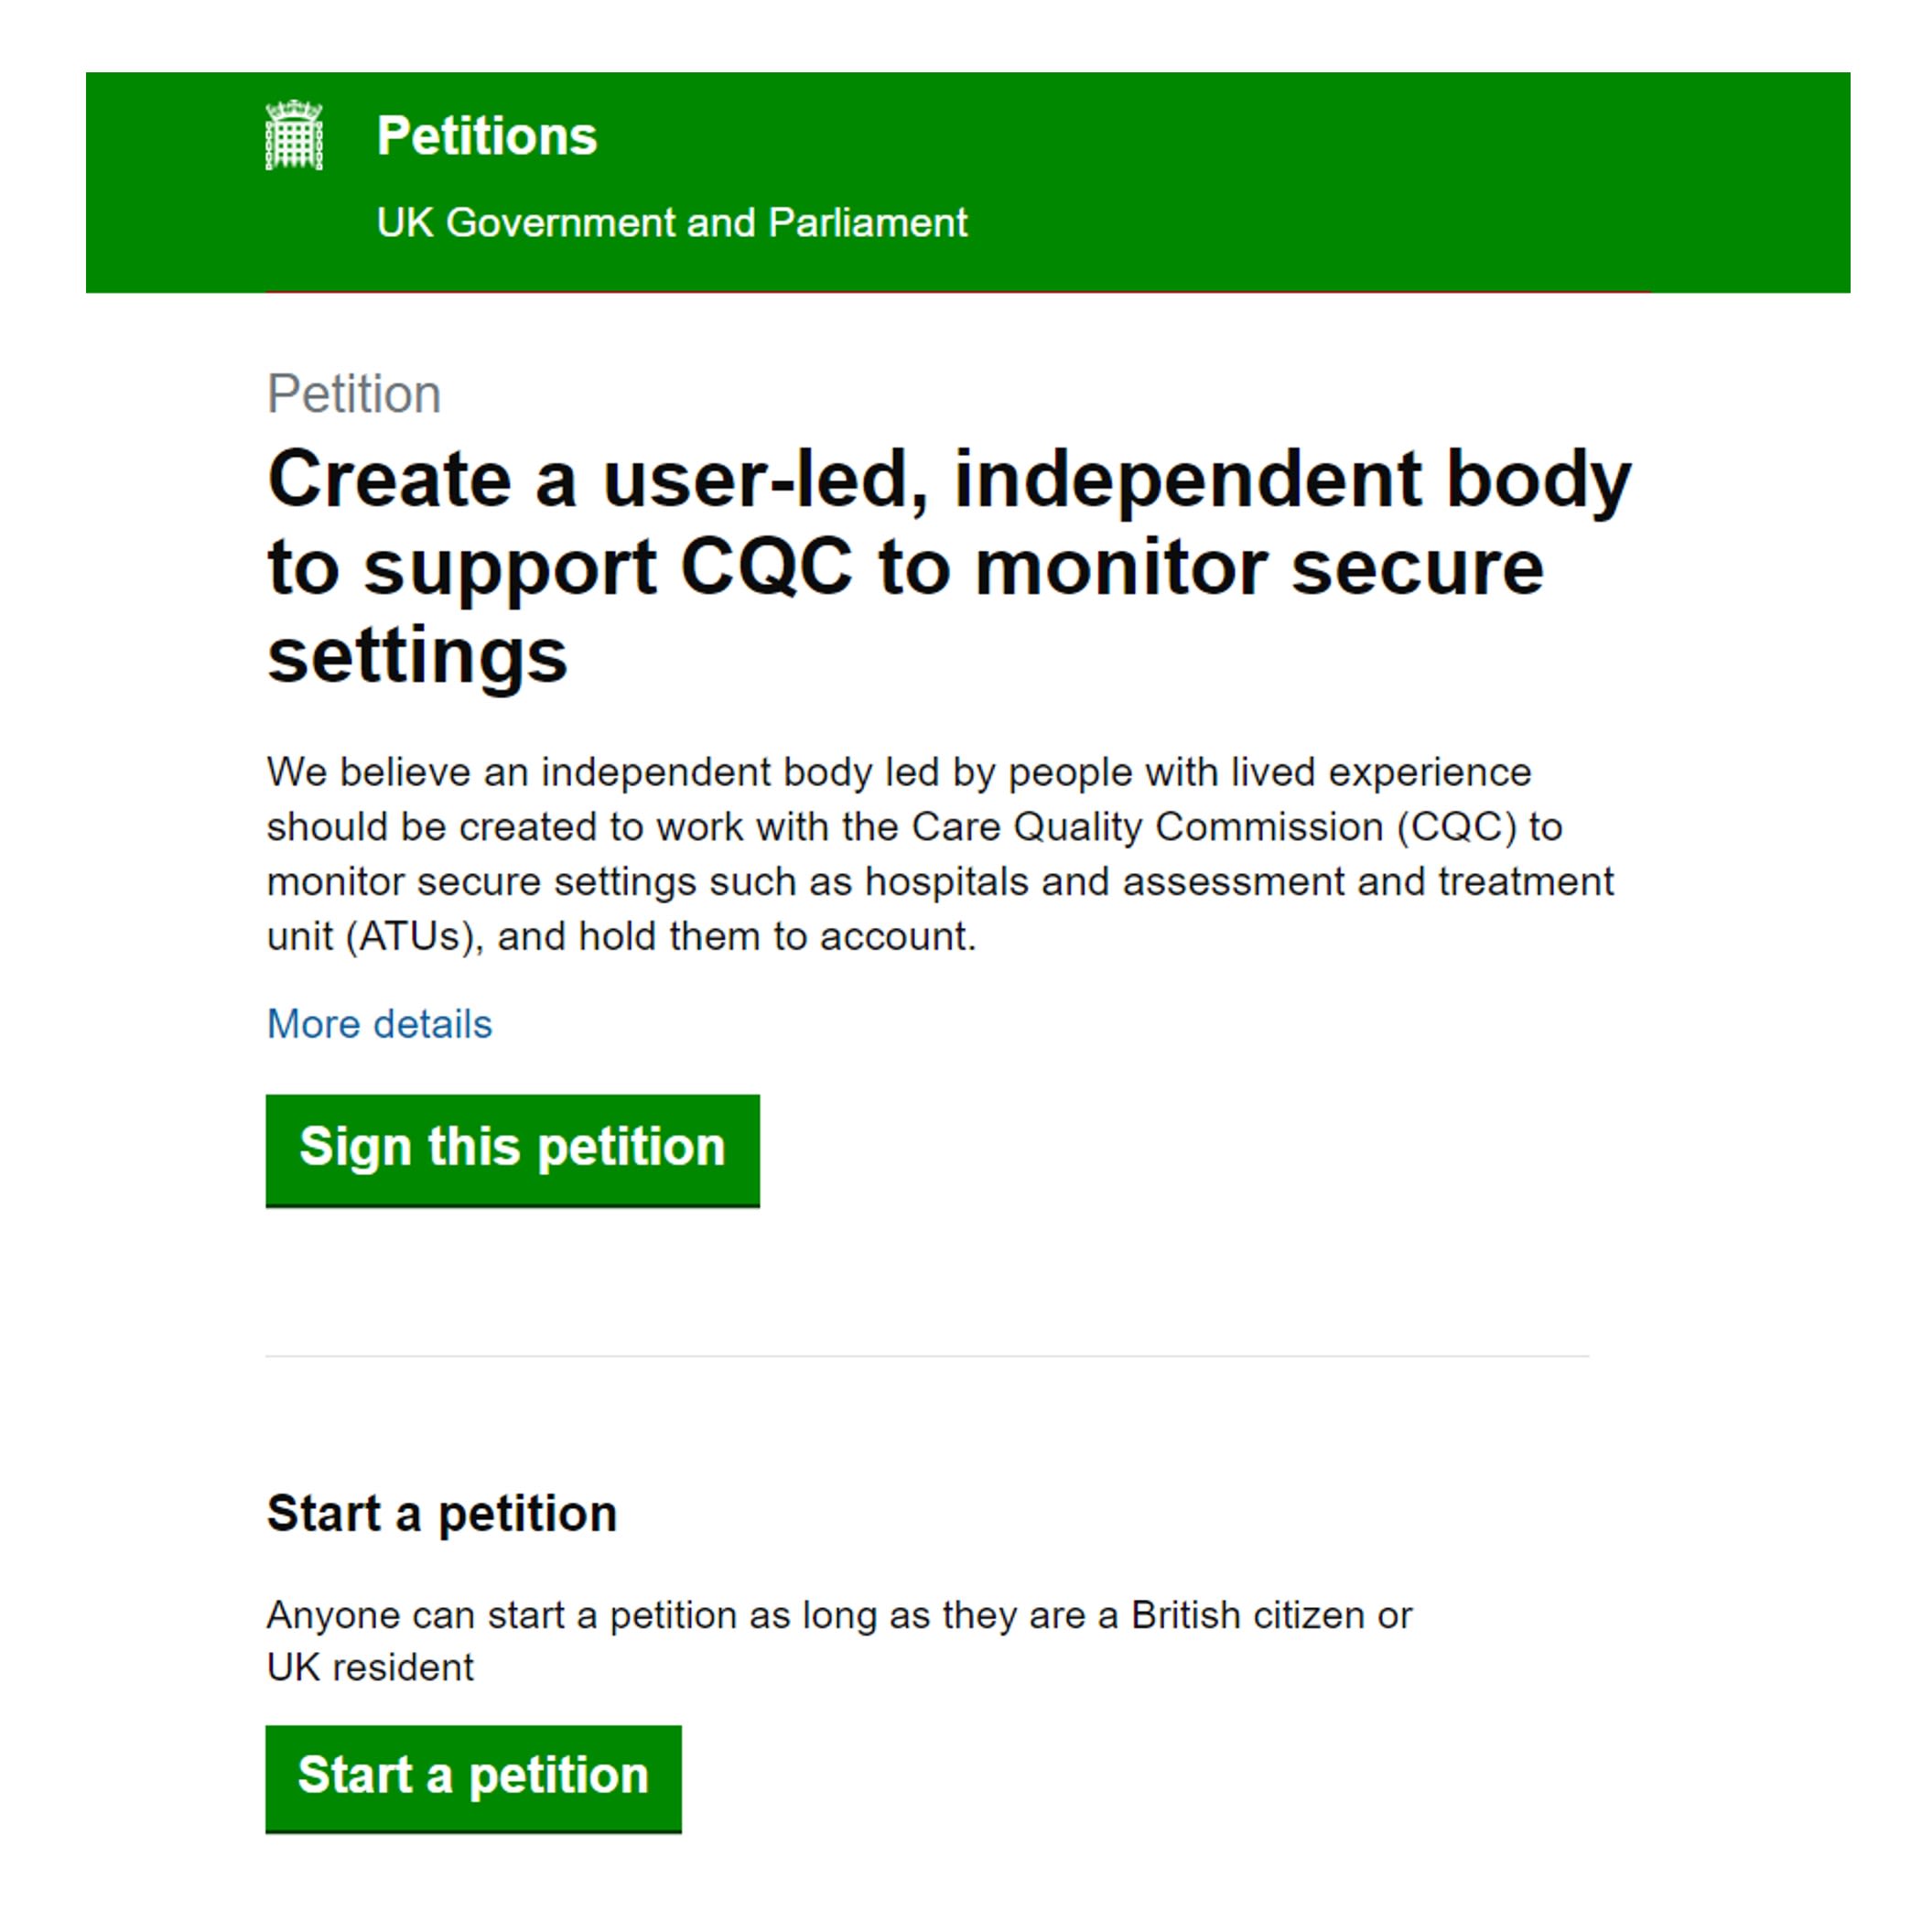This screenshot has height=1932, width=1922.
Task: Expand the More details section
Action: (379, 1024)
